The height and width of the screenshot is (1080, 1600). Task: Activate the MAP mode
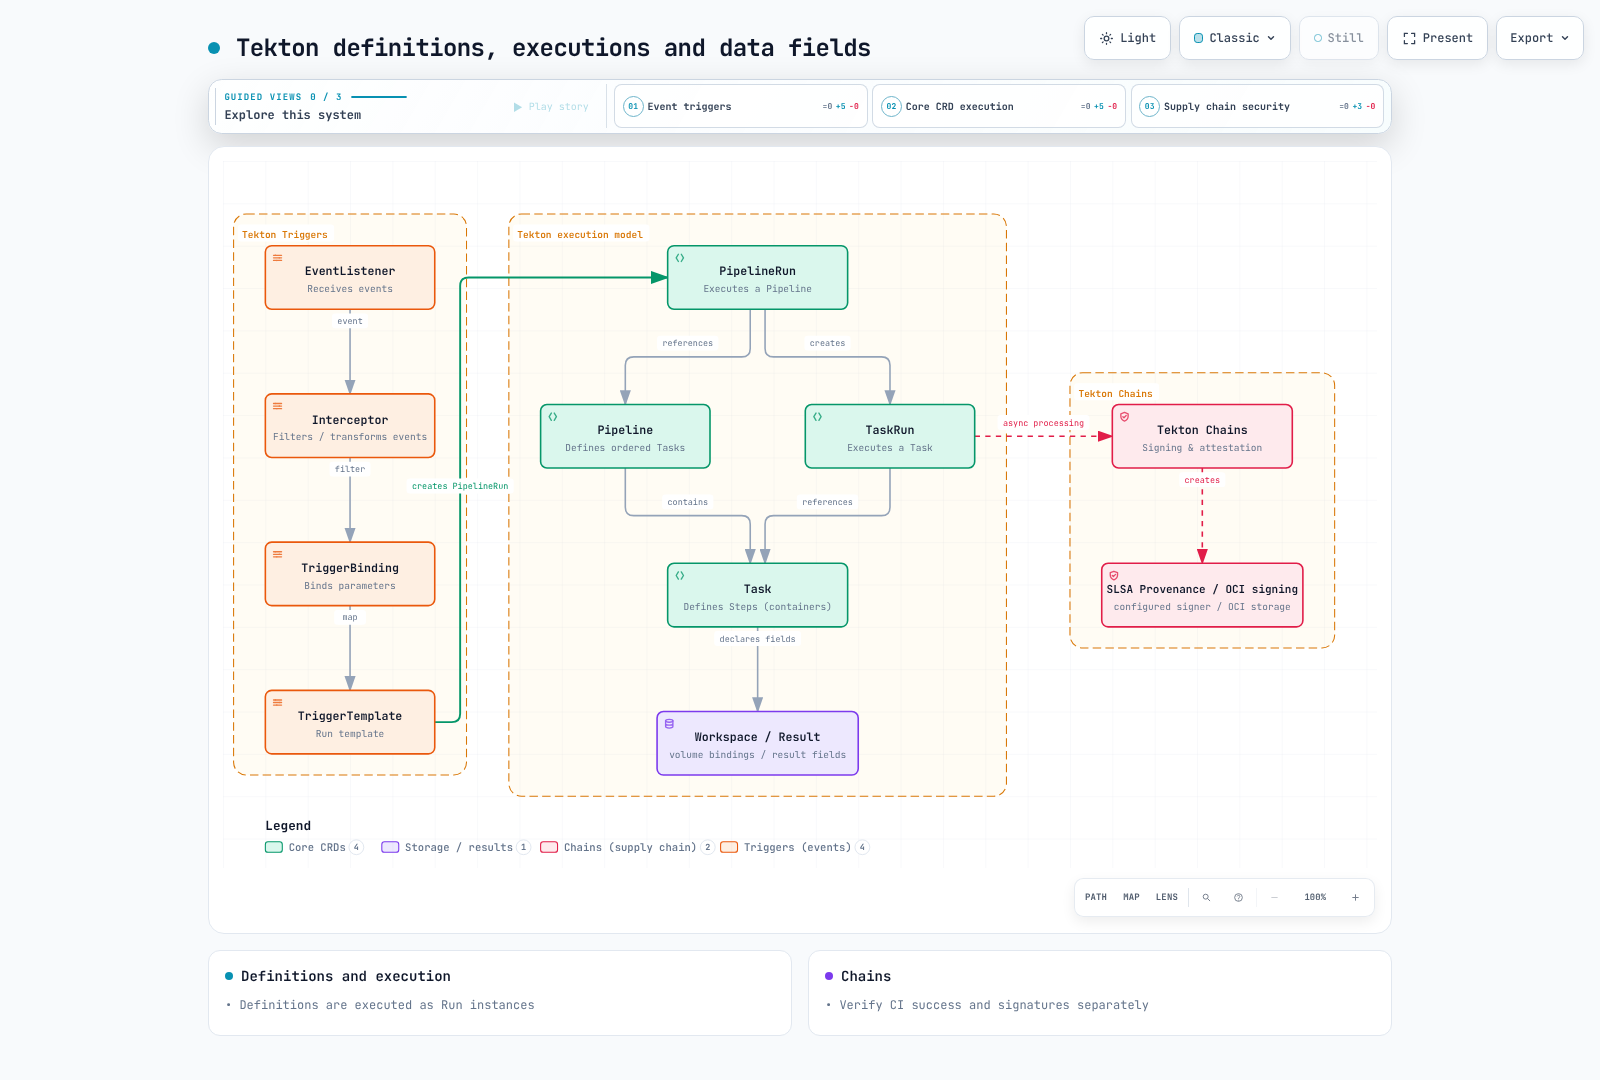1132,897
